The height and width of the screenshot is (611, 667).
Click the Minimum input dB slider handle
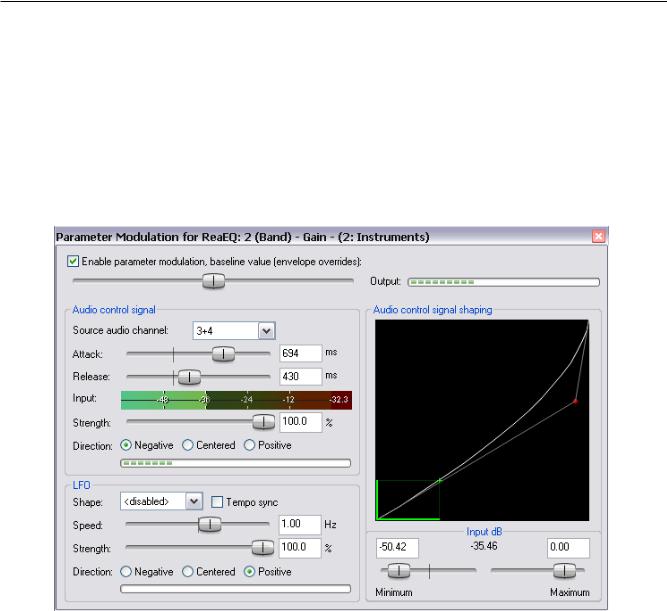399,571
